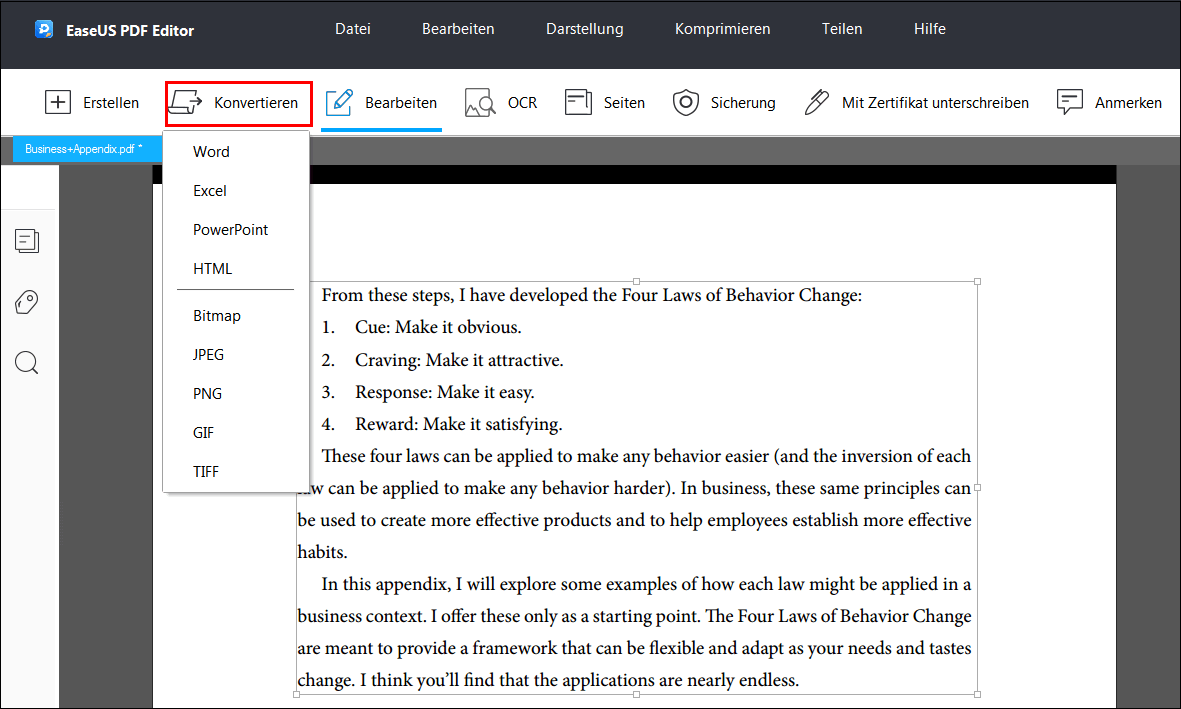Open the bookmarks tag panel
The height and width of the screenshot is (709, 1181).
pyautogui.click(x=27, y=302)
